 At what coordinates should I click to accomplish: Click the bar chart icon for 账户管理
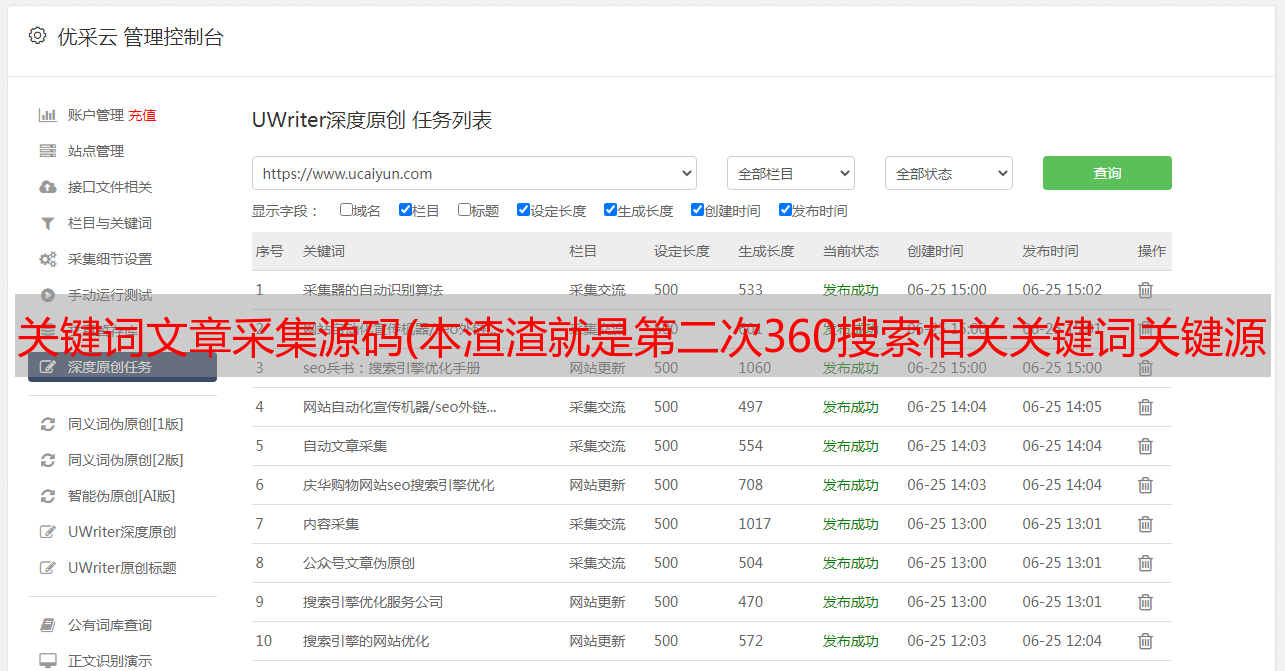coord(47,115)
